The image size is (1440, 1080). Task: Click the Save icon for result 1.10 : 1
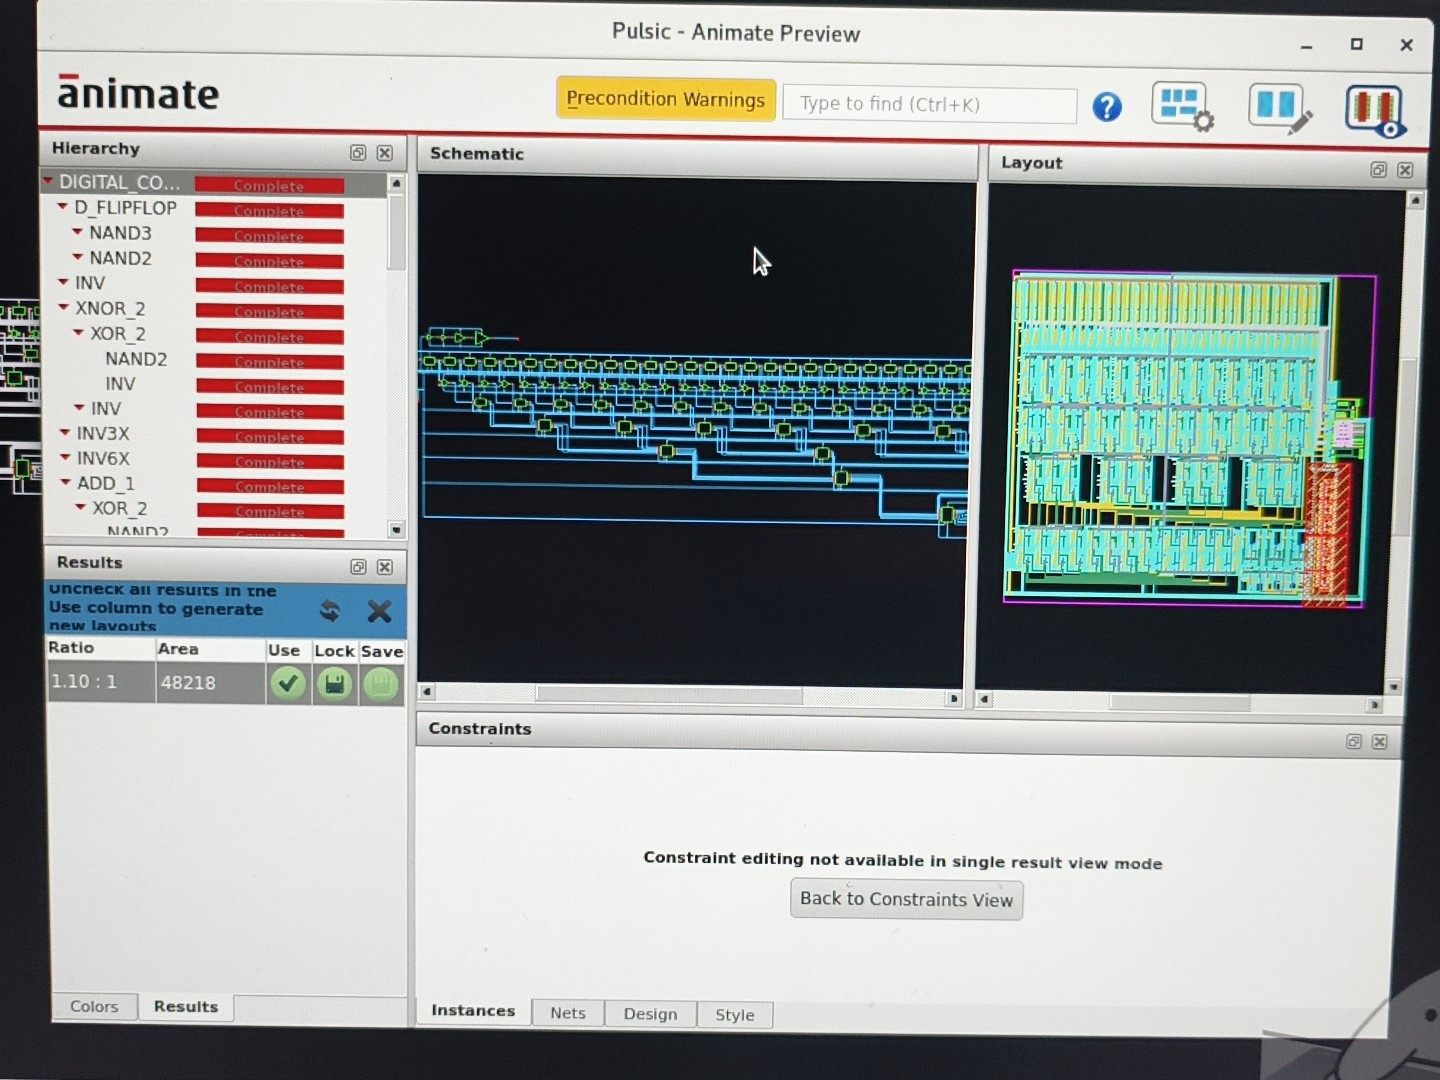[x=381, y=685]
